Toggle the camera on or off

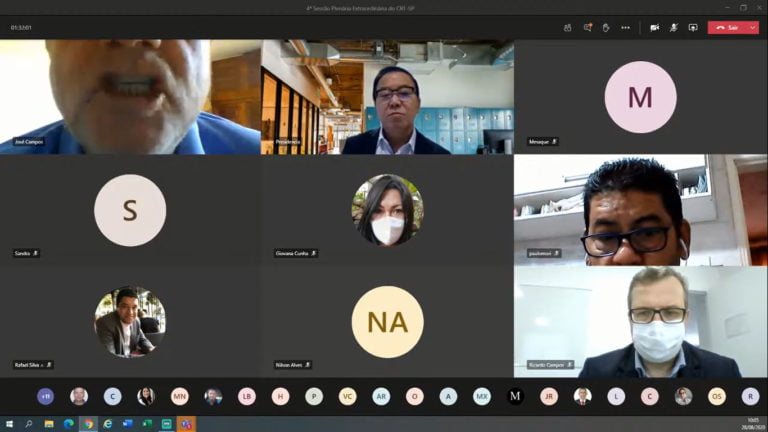[x=654, y=28]
